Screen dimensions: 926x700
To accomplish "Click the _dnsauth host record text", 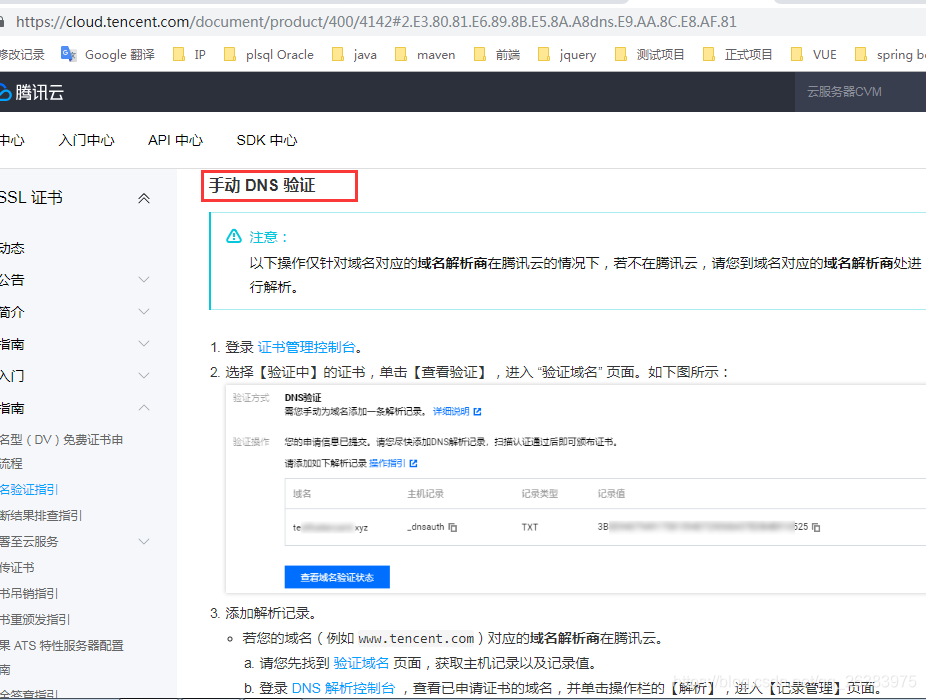I will pos(426,527).
